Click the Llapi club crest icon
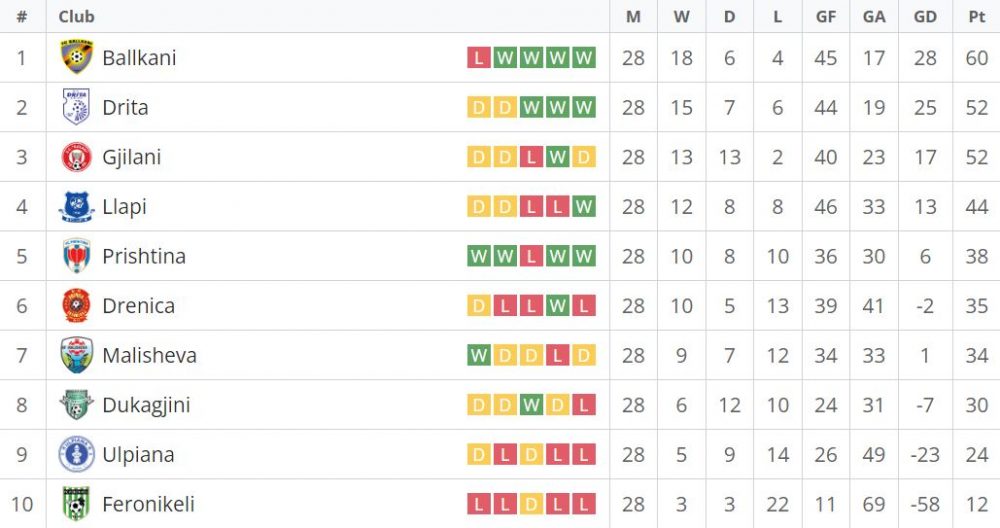 pos(76,207)
